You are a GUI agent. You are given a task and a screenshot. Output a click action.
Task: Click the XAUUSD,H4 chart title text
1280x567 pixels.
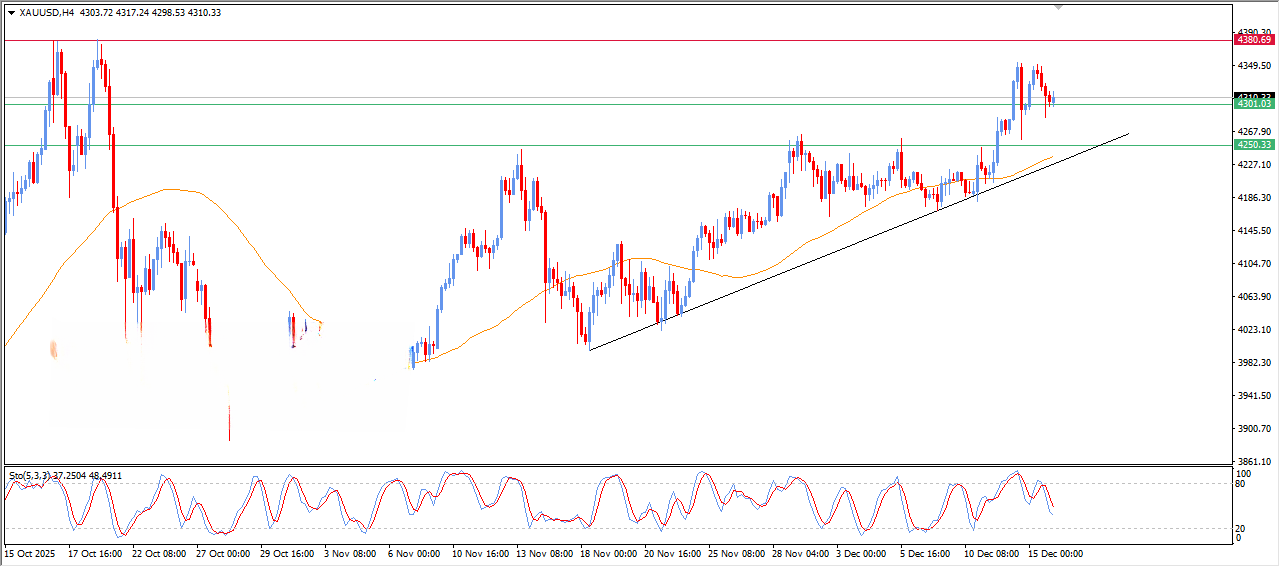pos(46,13)
